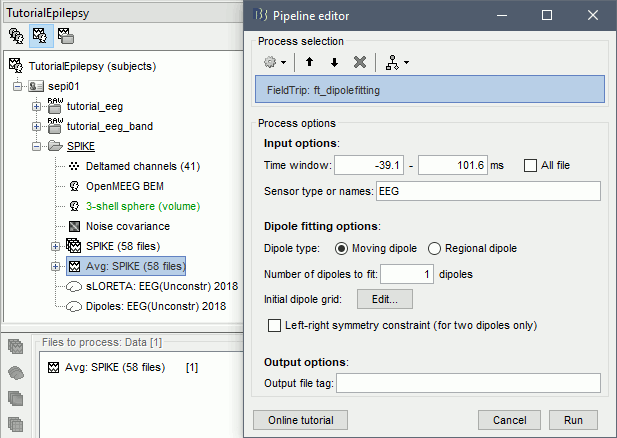Switch to the anatomy view icon
The height and width of the screenshot is (438, 617).
coord(16,36)
